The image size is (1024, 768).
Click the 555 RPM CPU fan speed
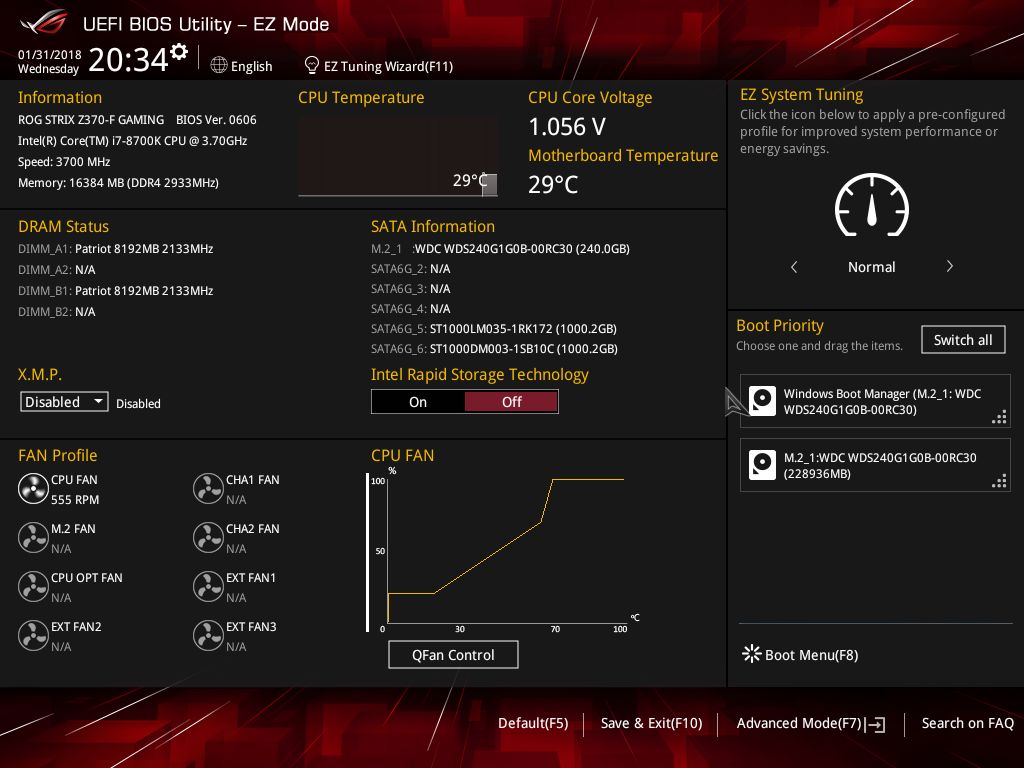pos(75,500)
